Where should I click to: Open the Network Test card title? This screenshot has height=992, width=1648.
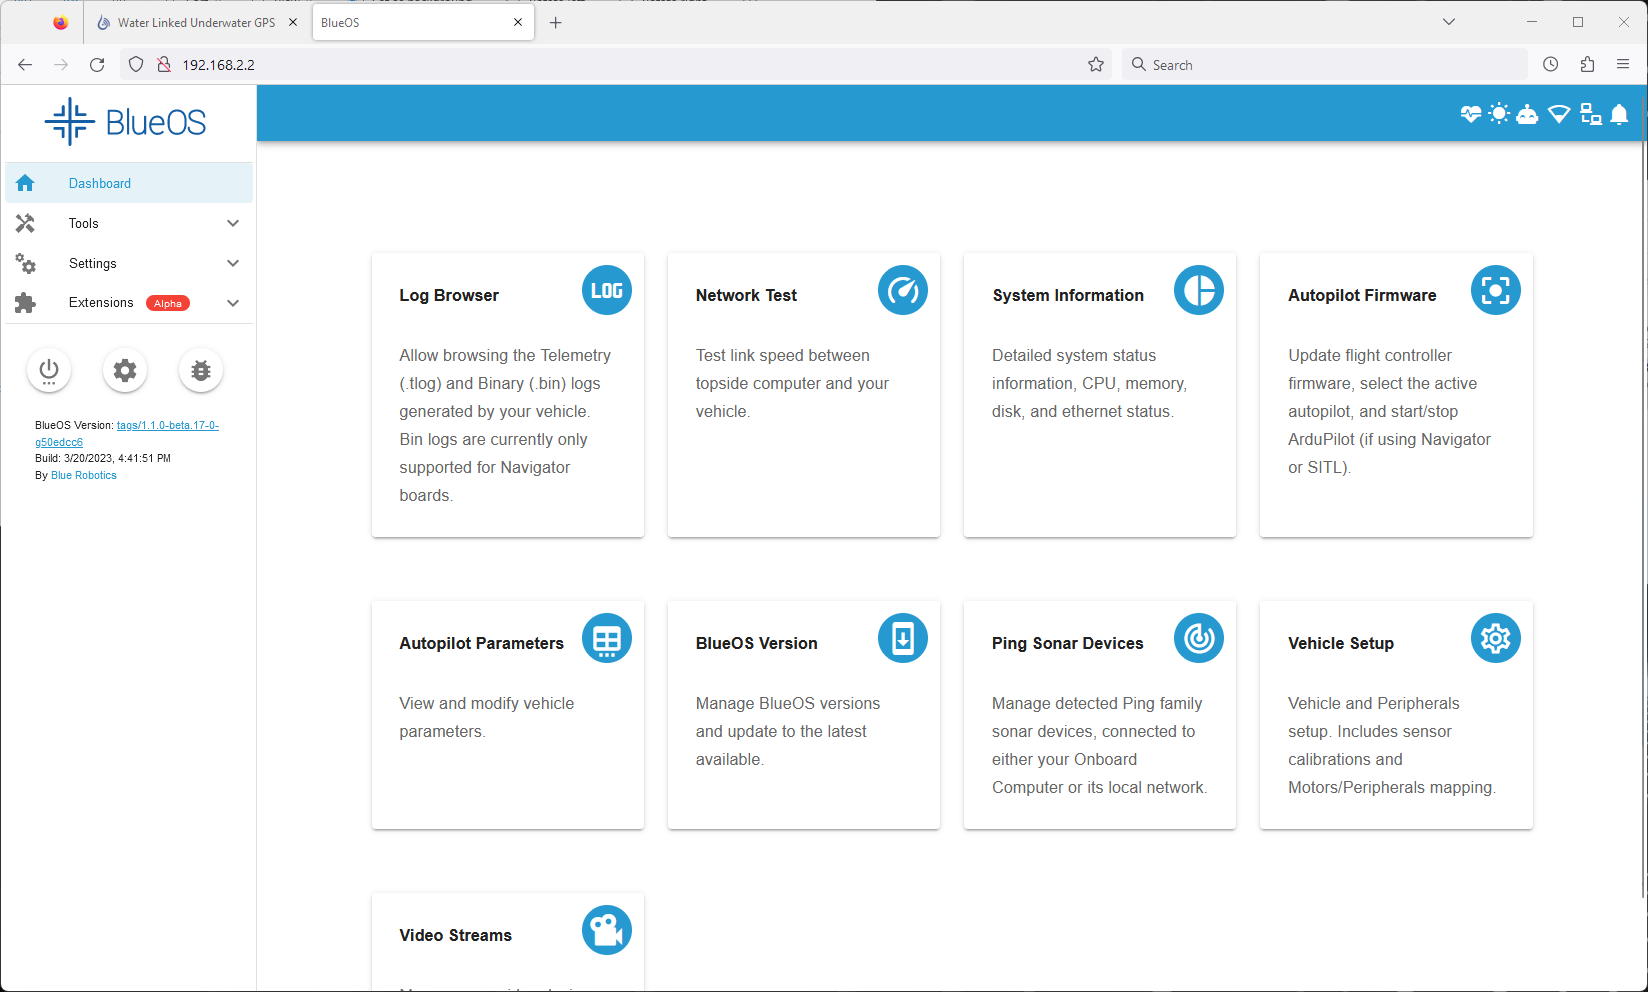coord(746,295)
